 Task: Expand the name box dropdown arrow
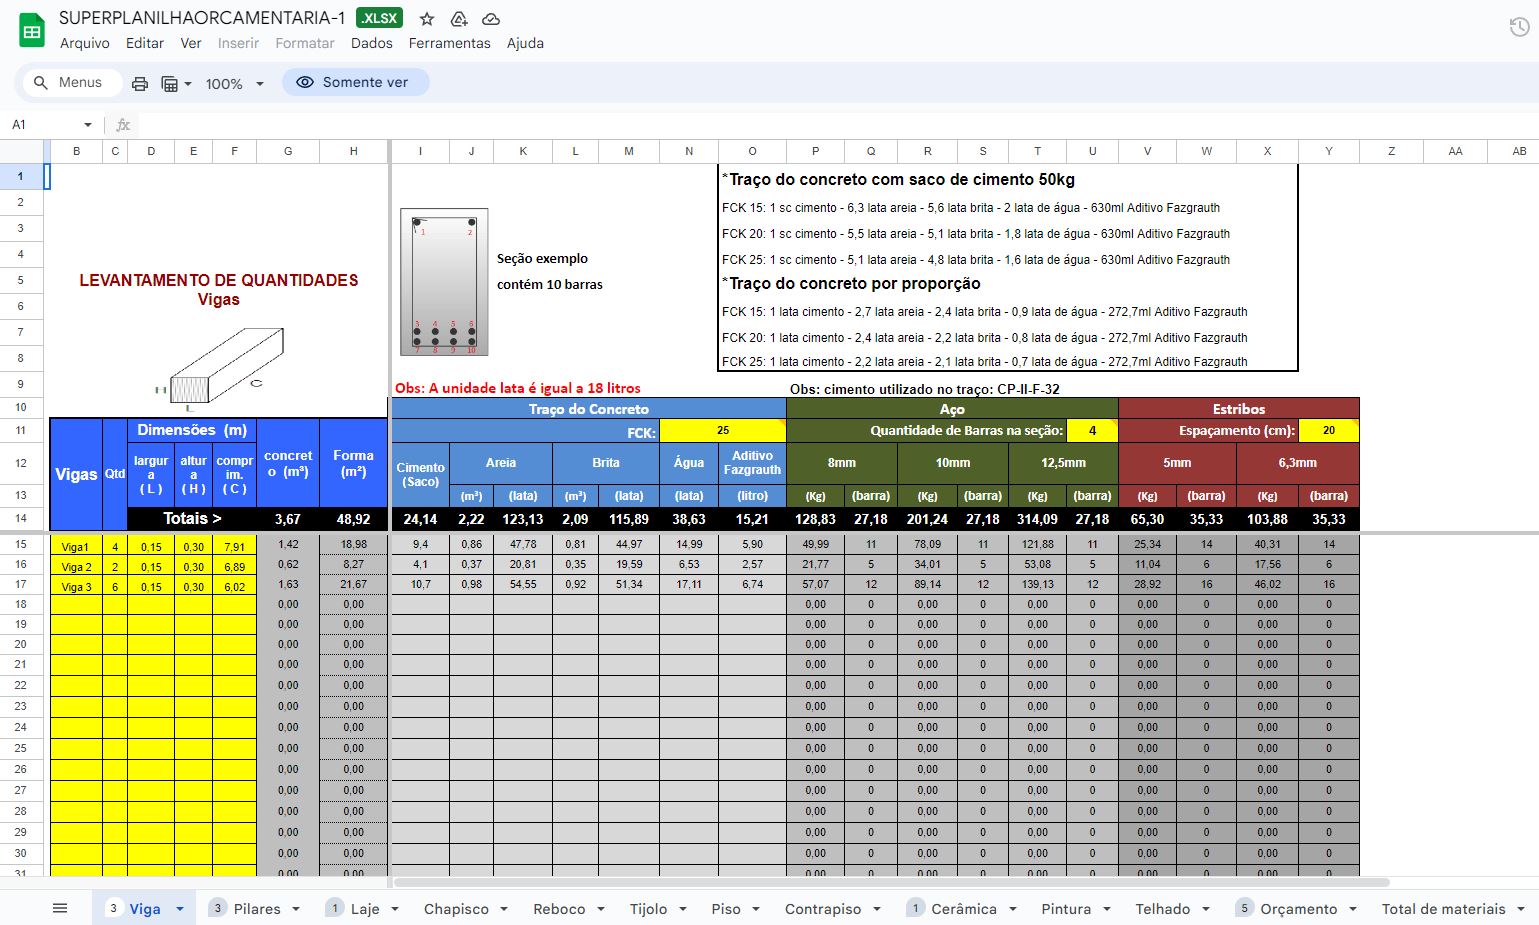click(x=88, y=125)
